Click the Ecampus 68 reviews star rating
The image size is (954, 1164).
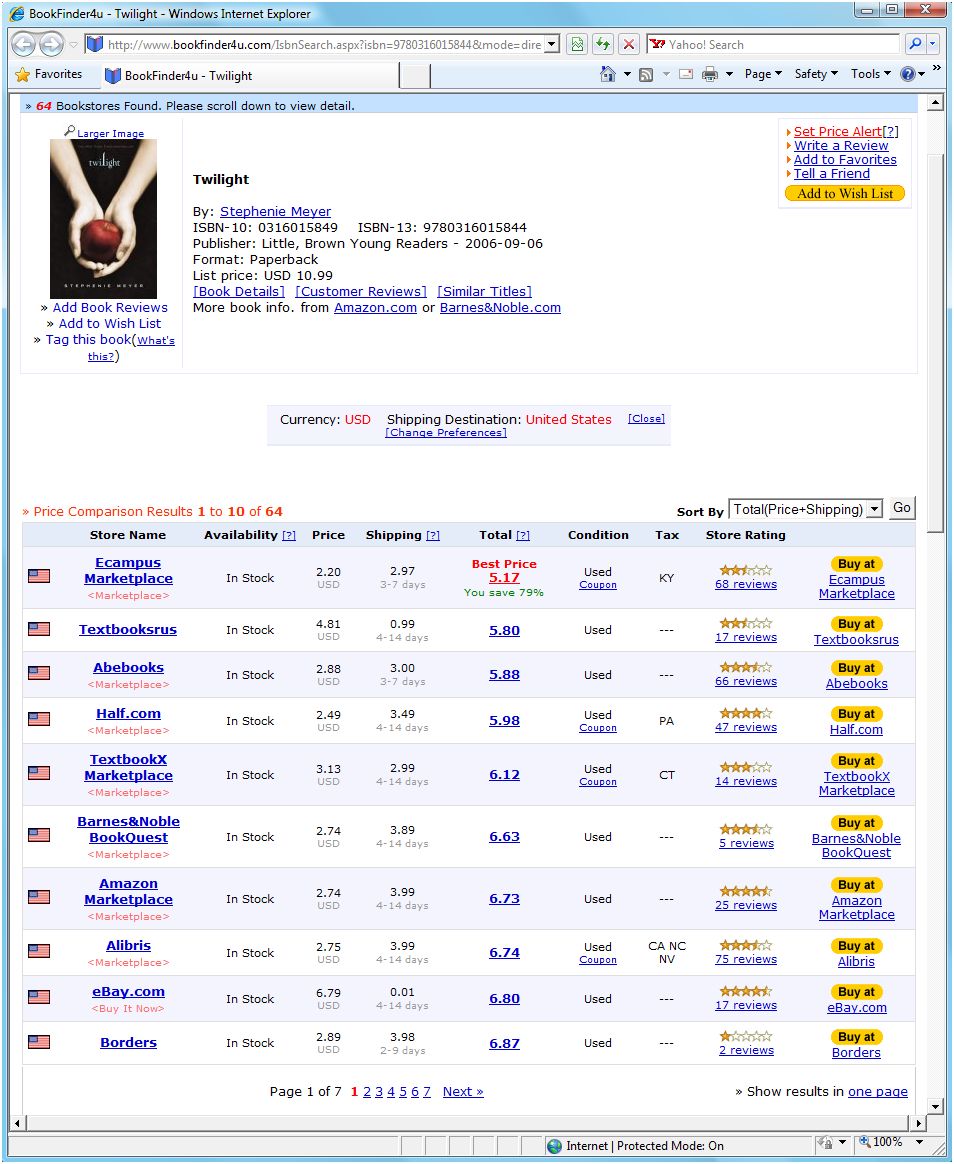[x=745, y=570]
